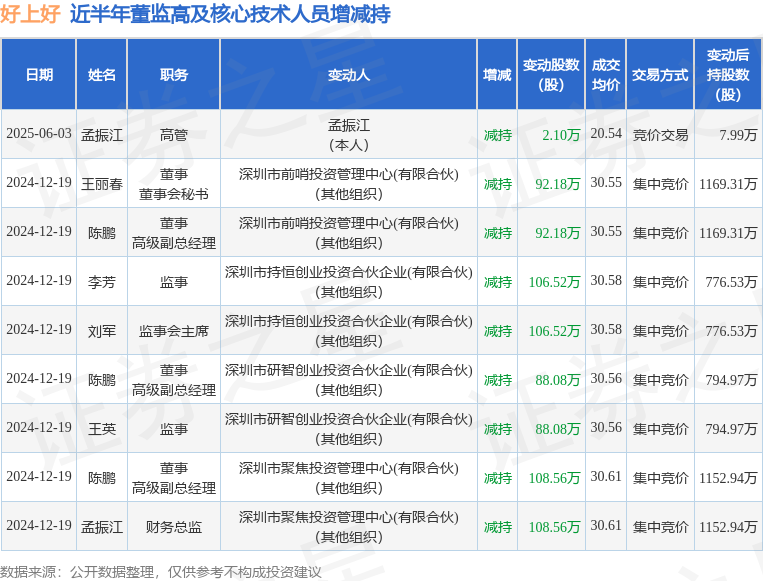Click the 增减 column header
This screenshot has width=763, height=581.
coord(497,74)
